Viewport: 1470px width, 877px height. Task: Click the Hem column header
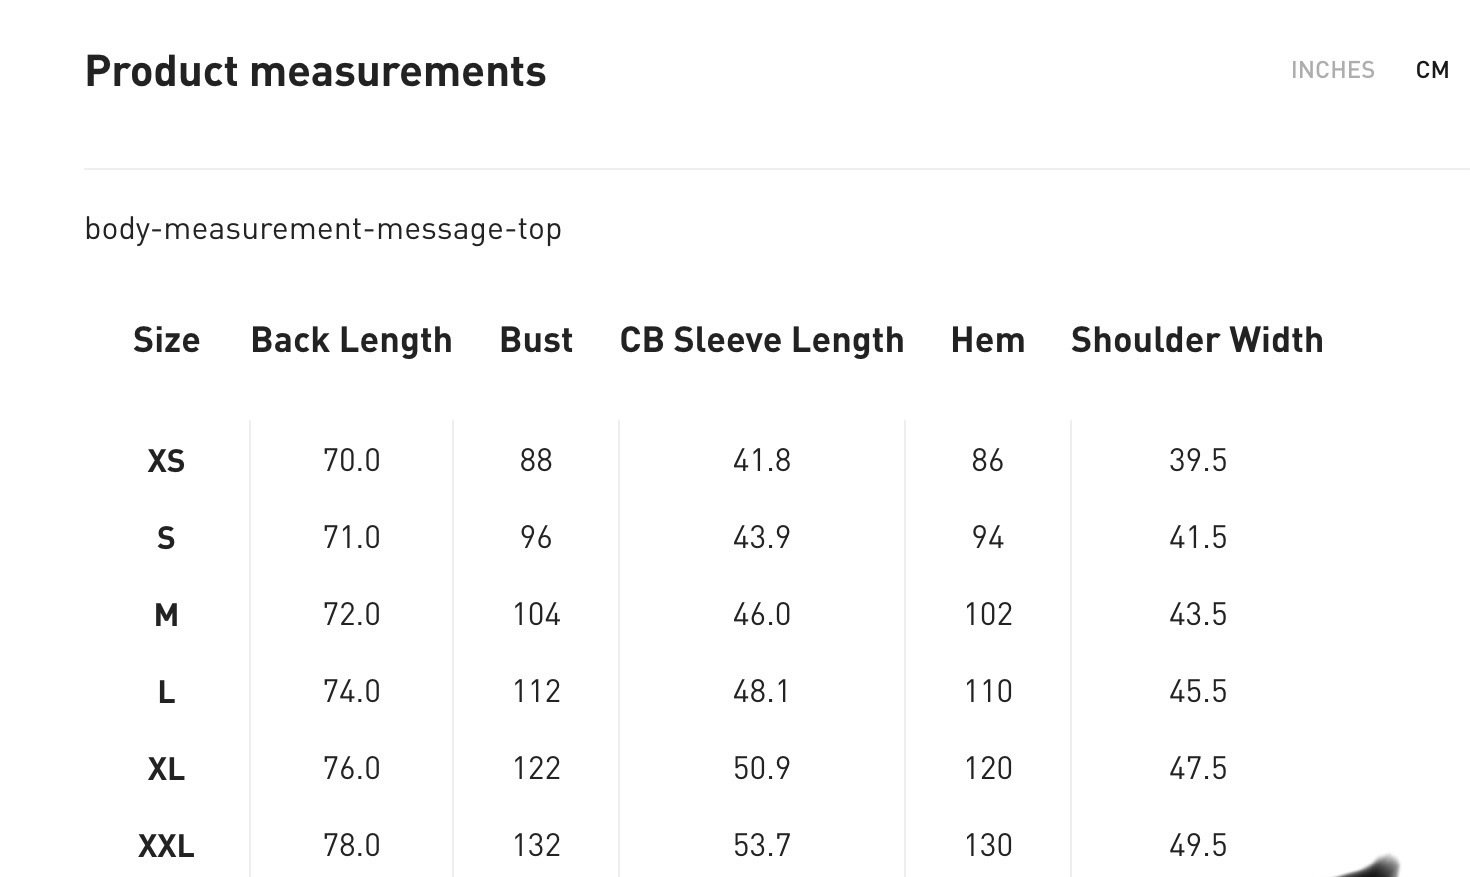click(987, 340)
